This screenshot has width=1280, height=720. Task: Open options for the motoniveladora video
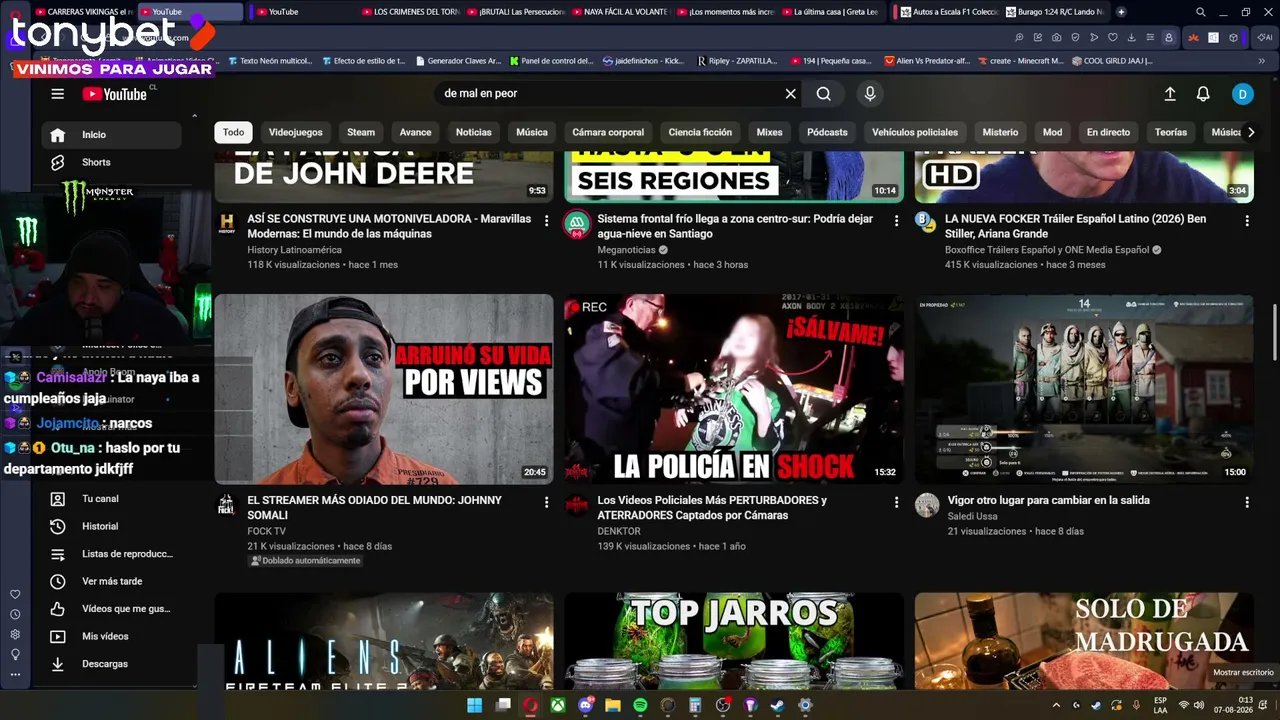(546, 220)
